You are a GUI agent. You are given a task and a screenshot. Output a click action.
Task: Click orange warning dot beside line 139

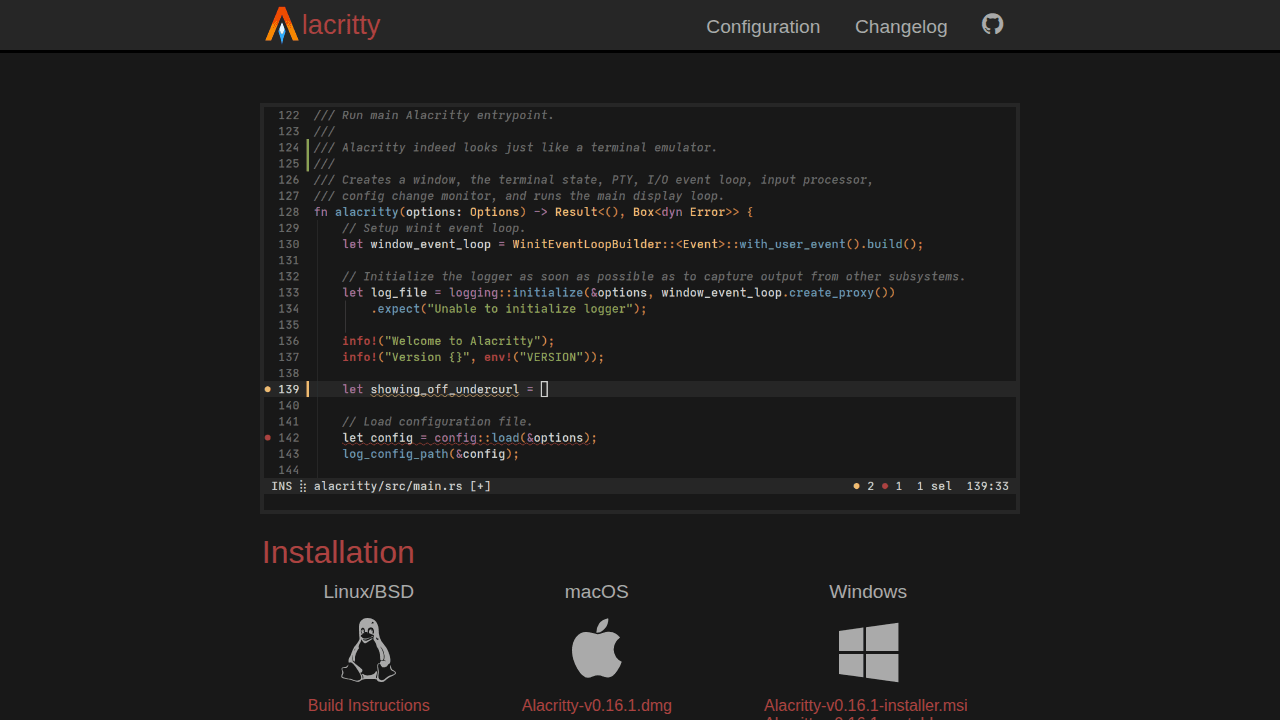point(268,389)
